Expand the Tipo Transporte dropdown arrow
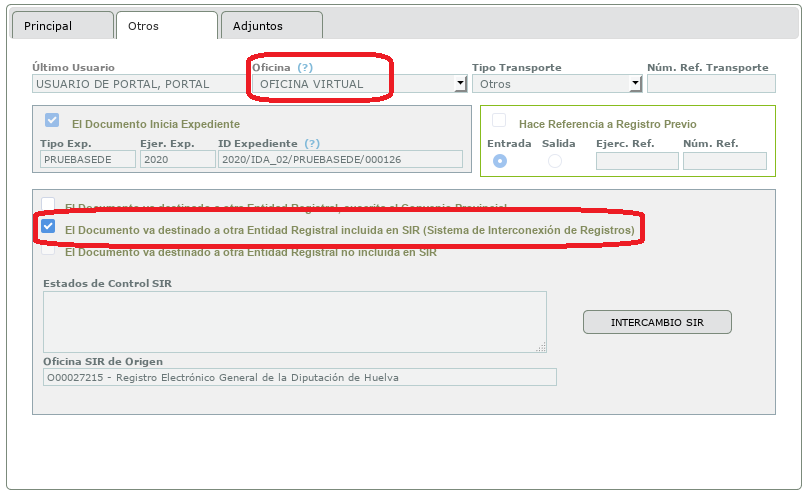The height and width of the screenshot is (491, 811). [635, 84]
